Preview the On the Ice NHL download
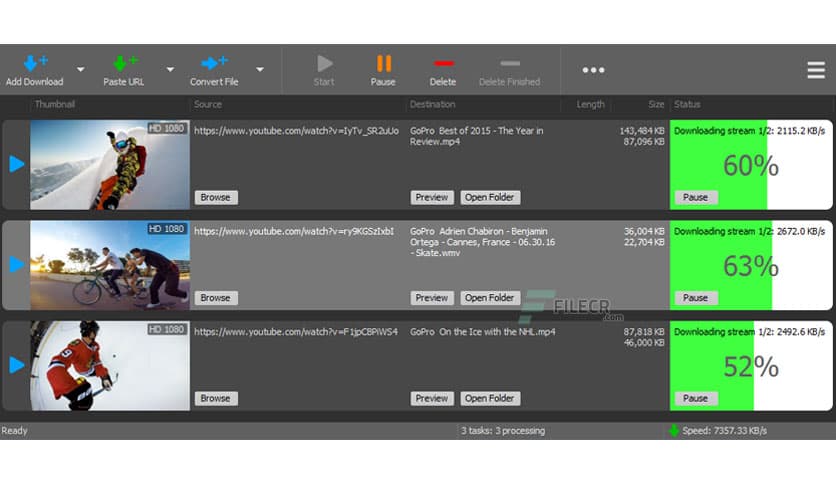 point(432,398)
